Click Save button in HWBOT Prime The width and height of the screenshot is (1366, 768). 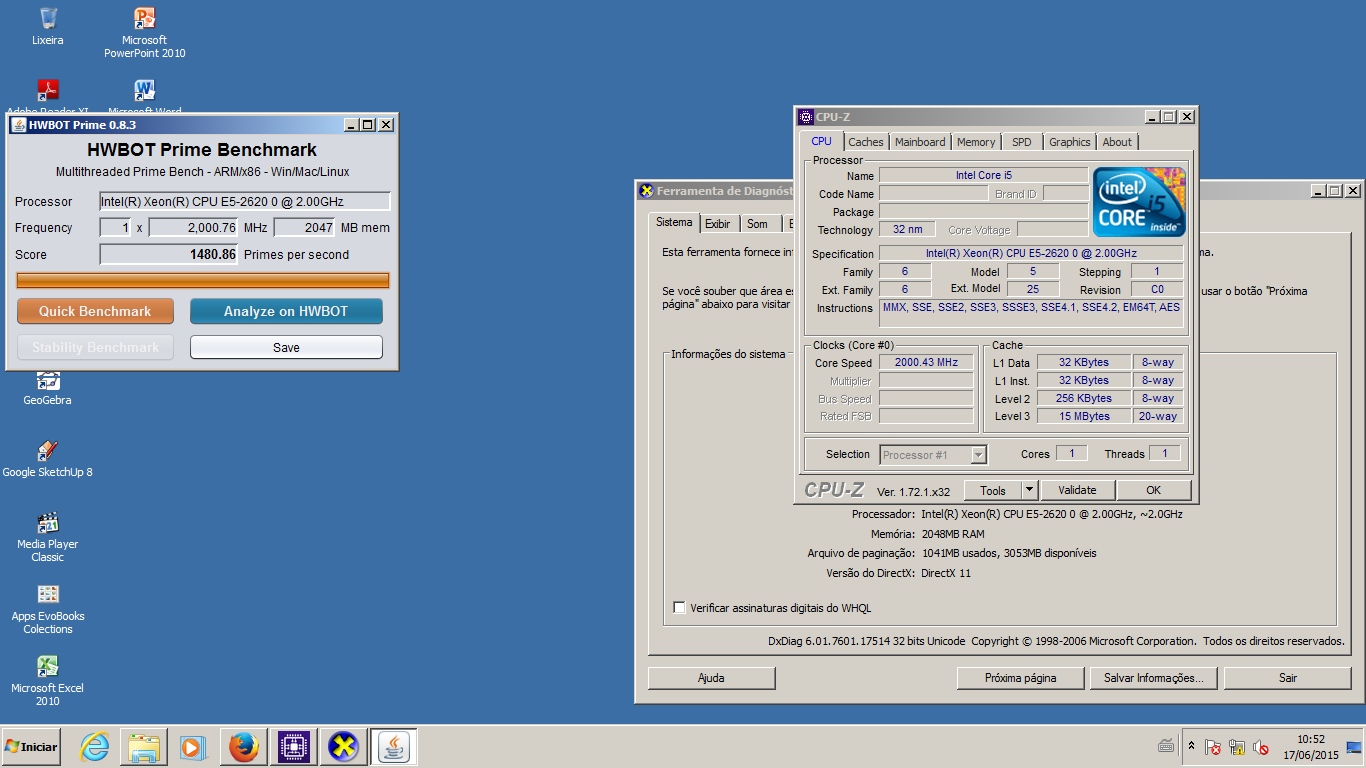tap(286, 347)
